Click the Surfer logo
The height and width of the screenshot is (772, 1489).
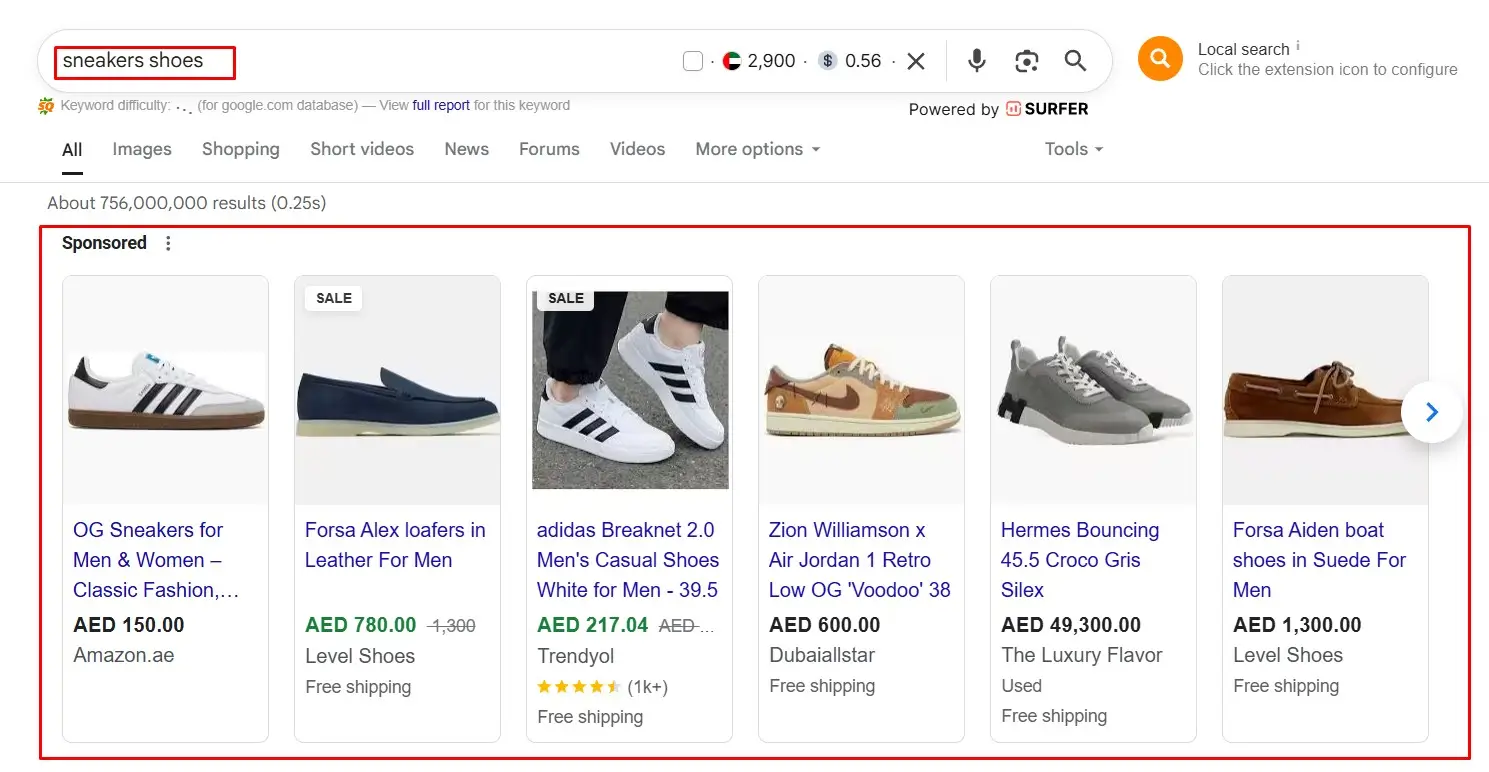point(1047,109)
